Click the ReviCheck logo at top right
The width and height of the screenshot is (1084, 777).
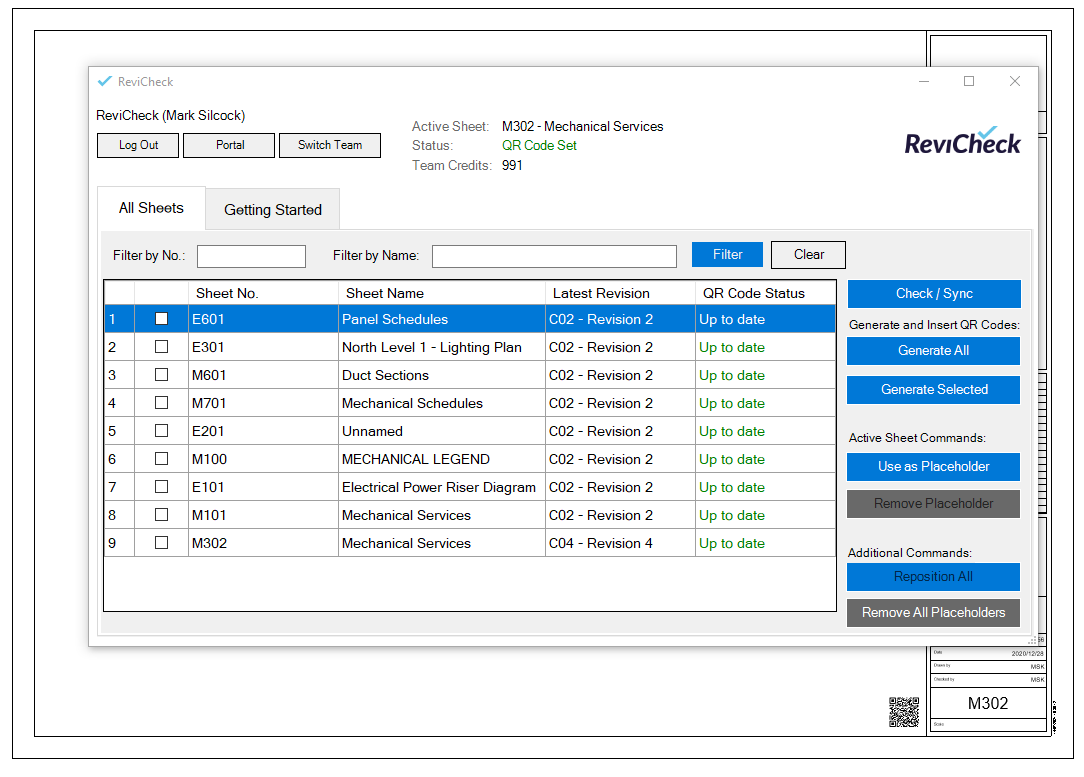[962, 143]
